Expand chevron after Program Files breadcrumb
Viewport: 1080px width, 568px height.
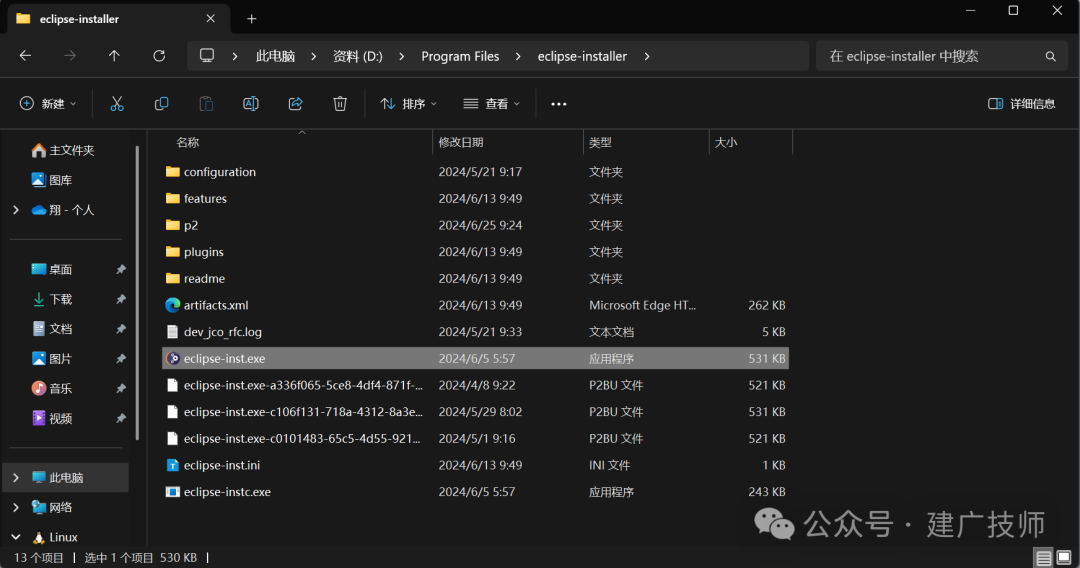coord(518,56)
